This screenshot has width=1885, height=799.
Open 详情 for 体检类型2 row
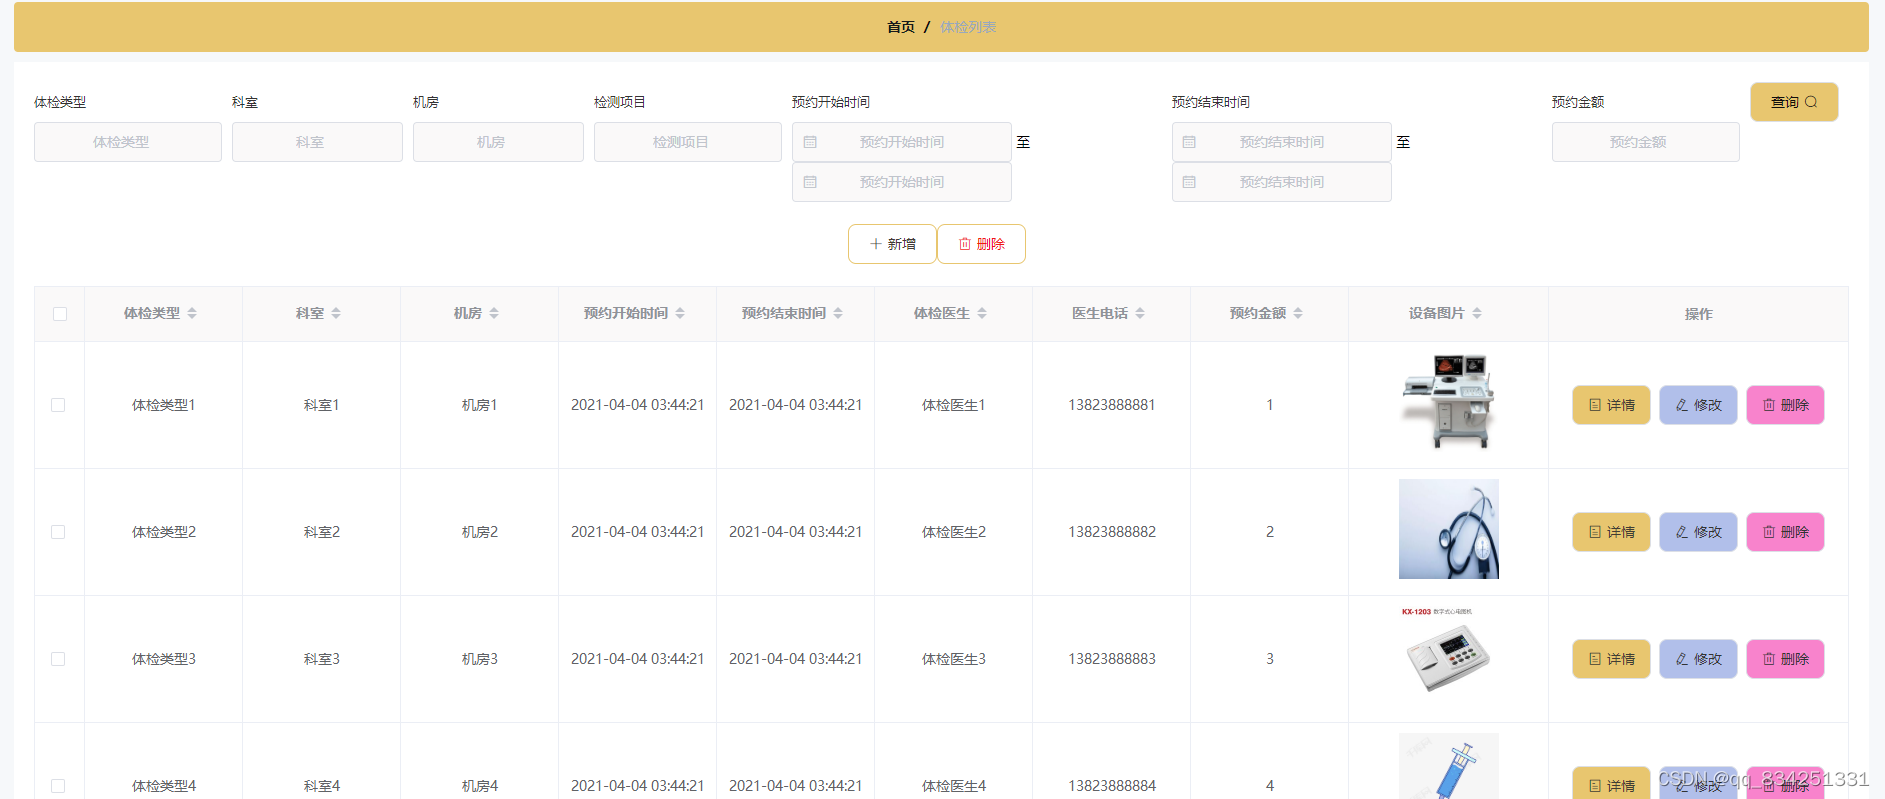point(1611,532)
